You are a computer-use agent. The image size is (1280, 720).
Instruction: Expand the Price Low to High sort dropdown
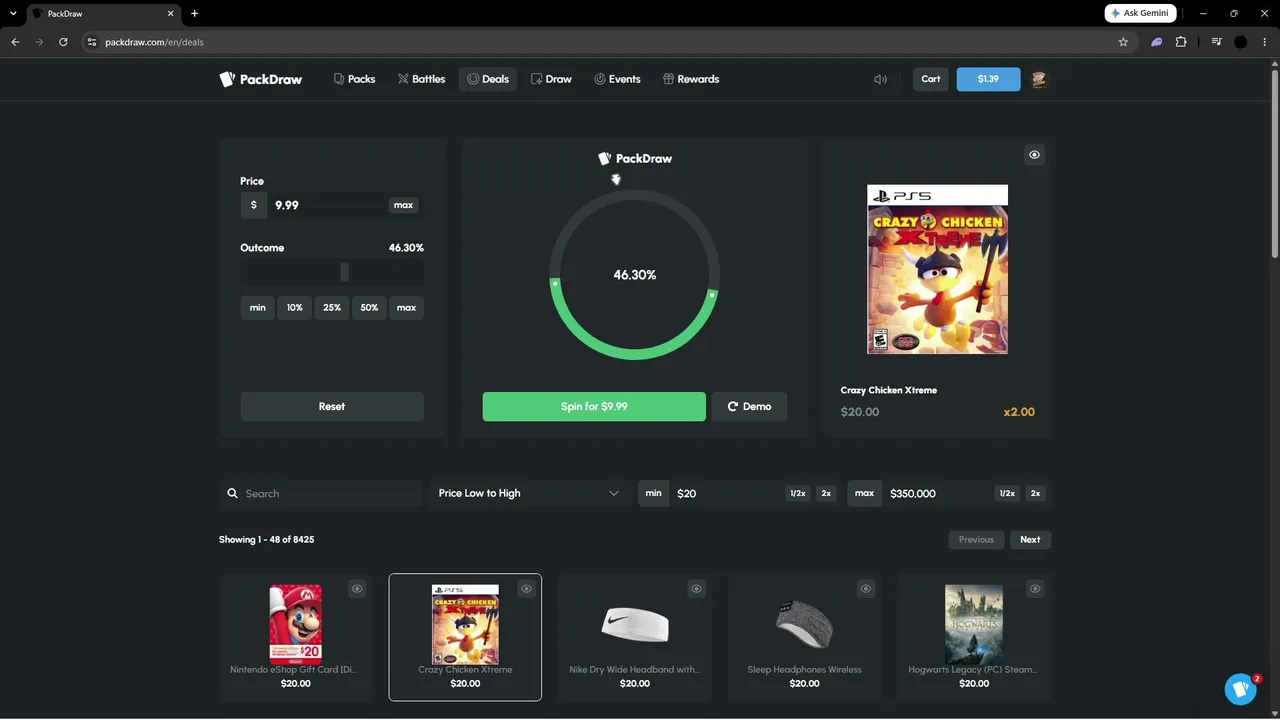(529, 494)
